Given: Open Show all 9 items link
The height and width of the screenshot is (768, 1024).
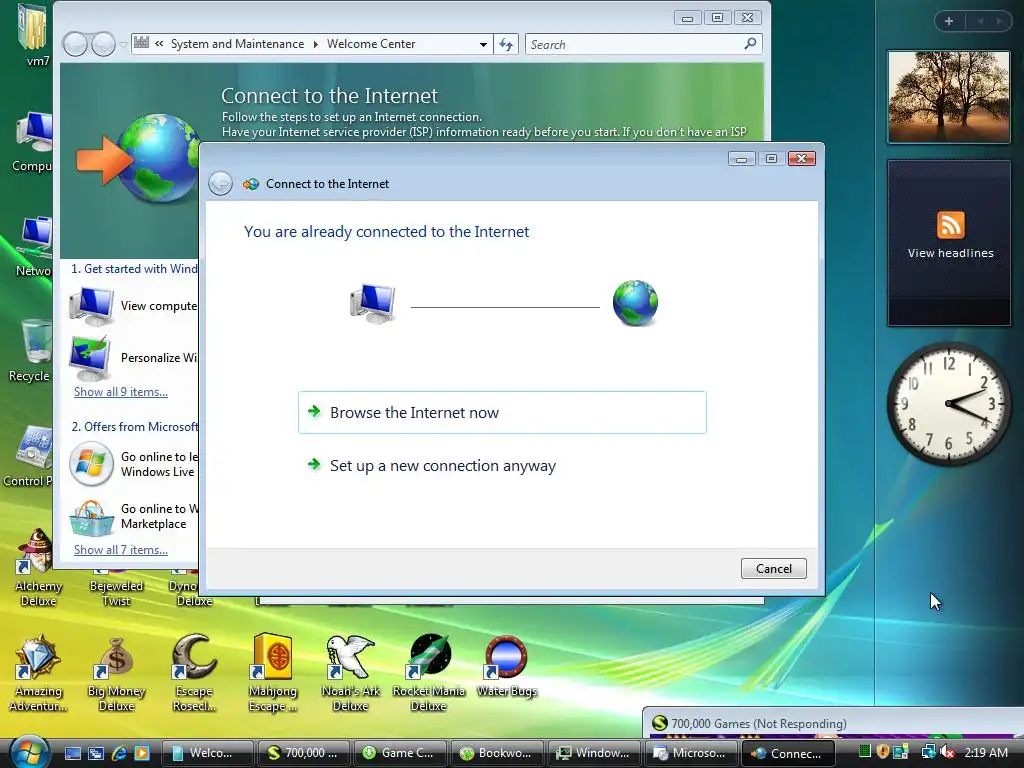Looking at the screenshot, I should coord(121,392).
